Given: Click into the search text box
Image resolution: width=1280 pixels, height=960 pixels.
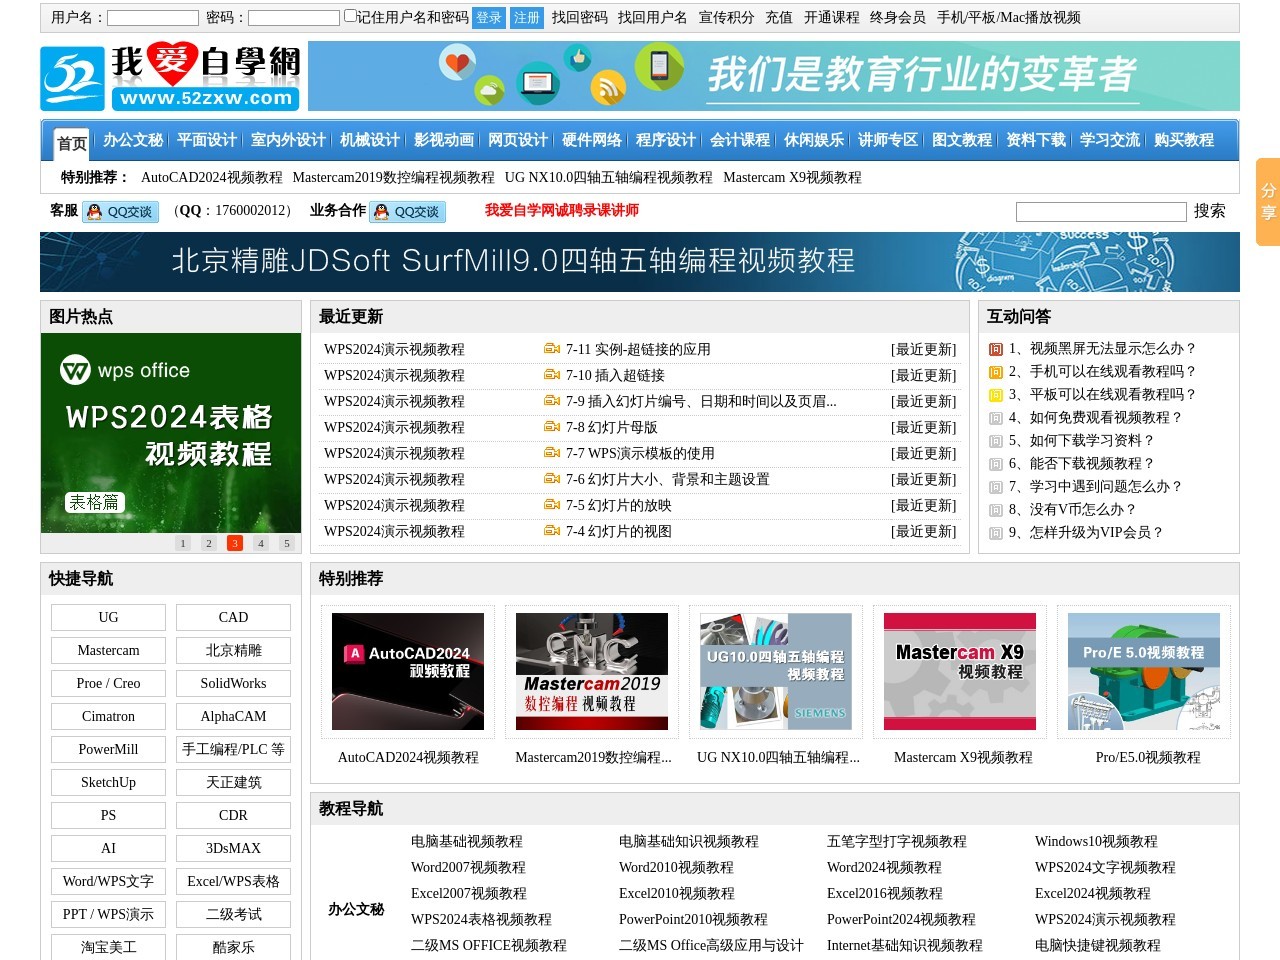Looking at the screenshot, I should click(1101, 212).
